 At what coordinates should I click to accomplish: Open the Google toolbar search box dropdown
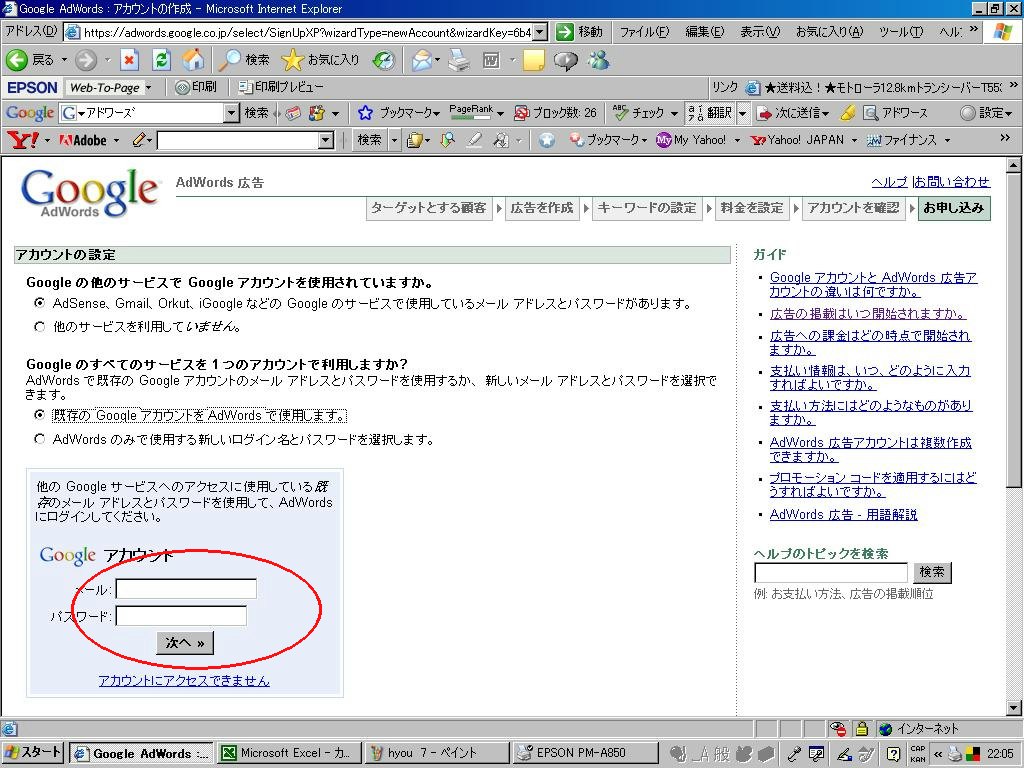point(232,113)
